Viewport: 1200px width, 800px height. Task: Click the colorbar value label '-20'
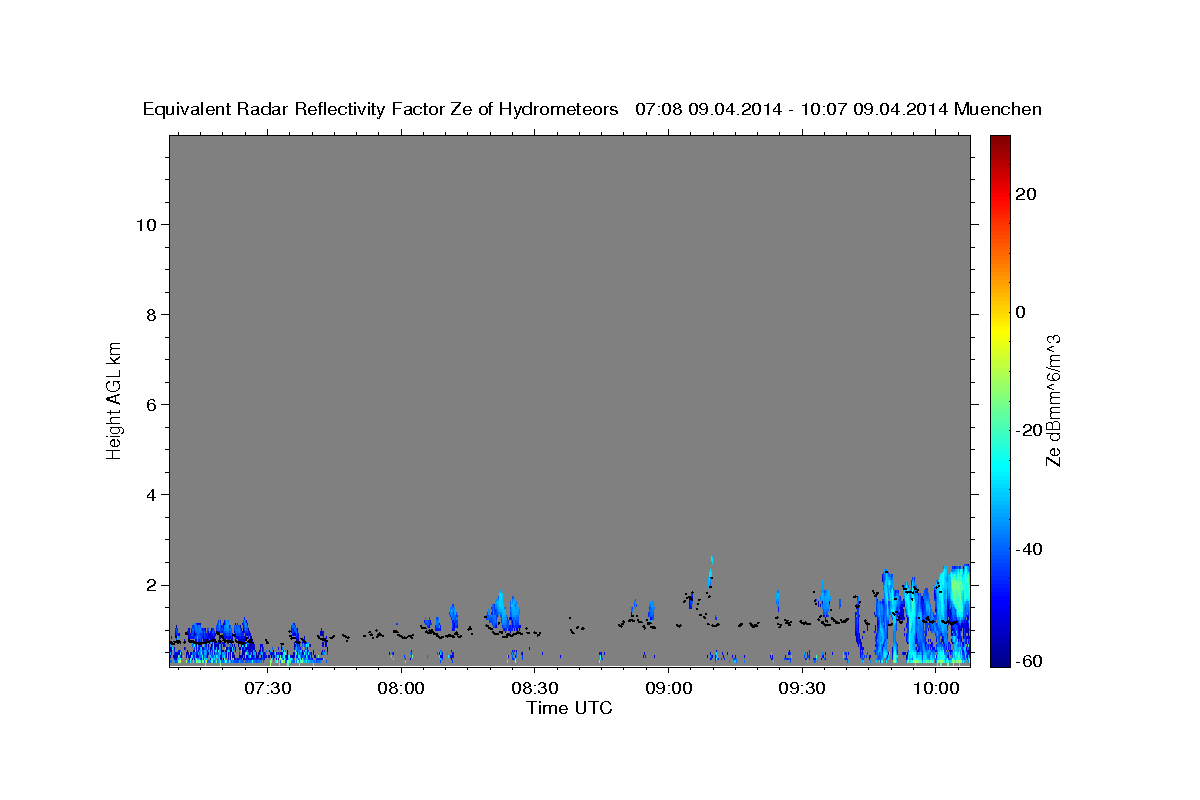1029,430
